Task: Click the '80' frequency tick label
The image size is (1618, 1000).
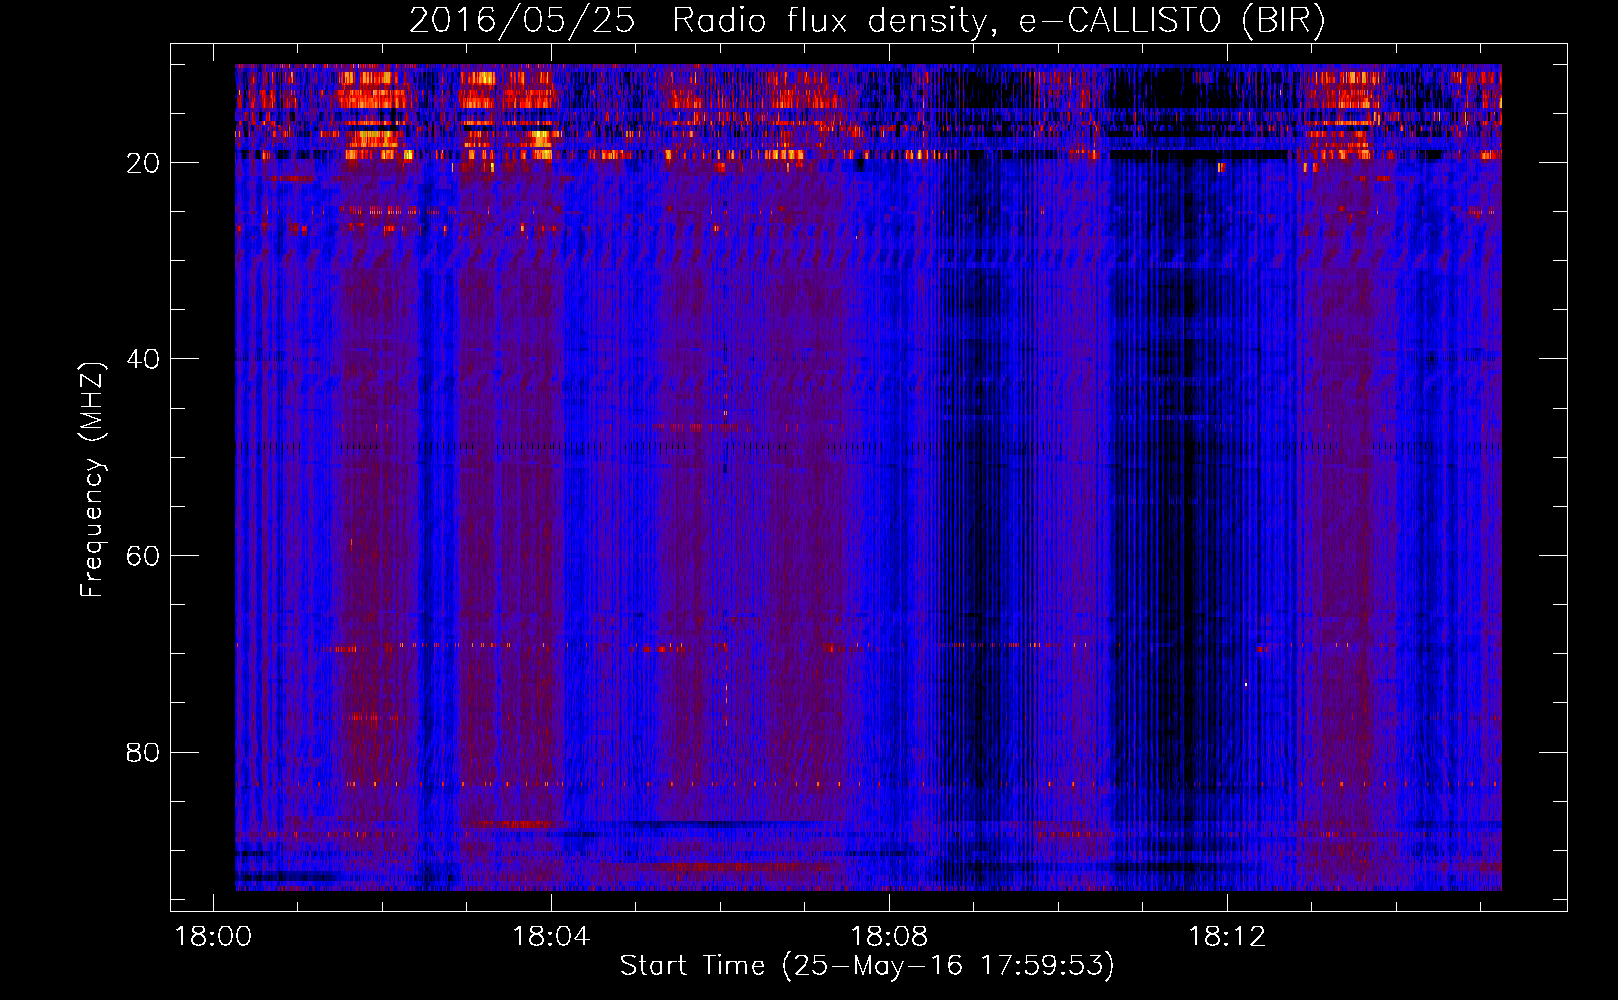Action: pos(143,752)
